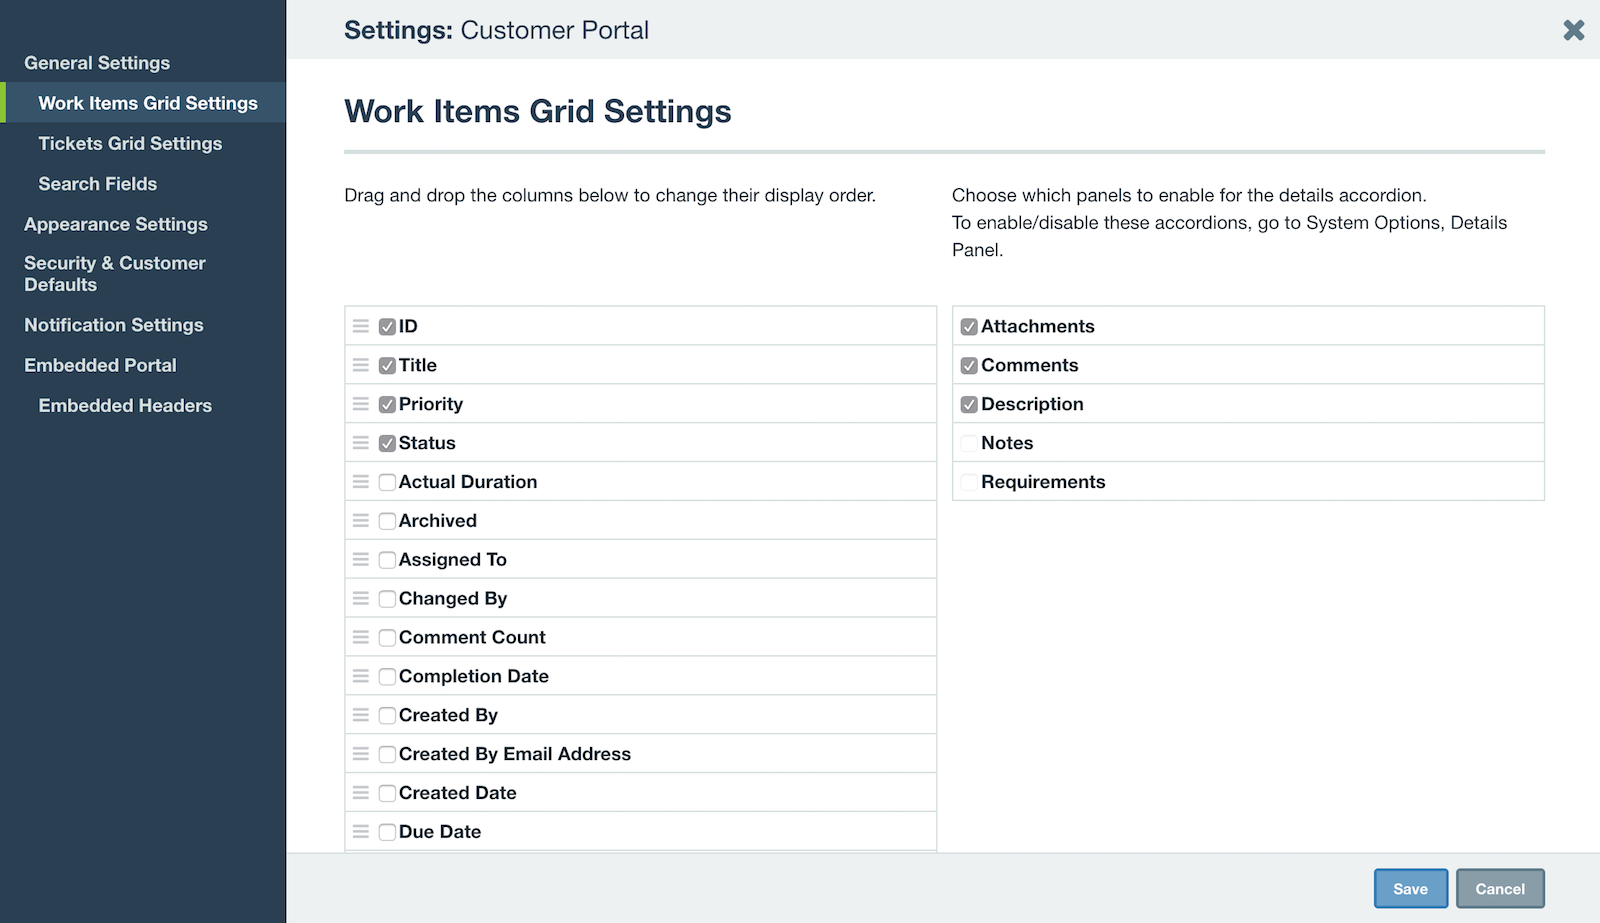Viewport: 1600px width, 923px height.
Task: Uncheck the Status column checkbox
Action: (387, 442)
